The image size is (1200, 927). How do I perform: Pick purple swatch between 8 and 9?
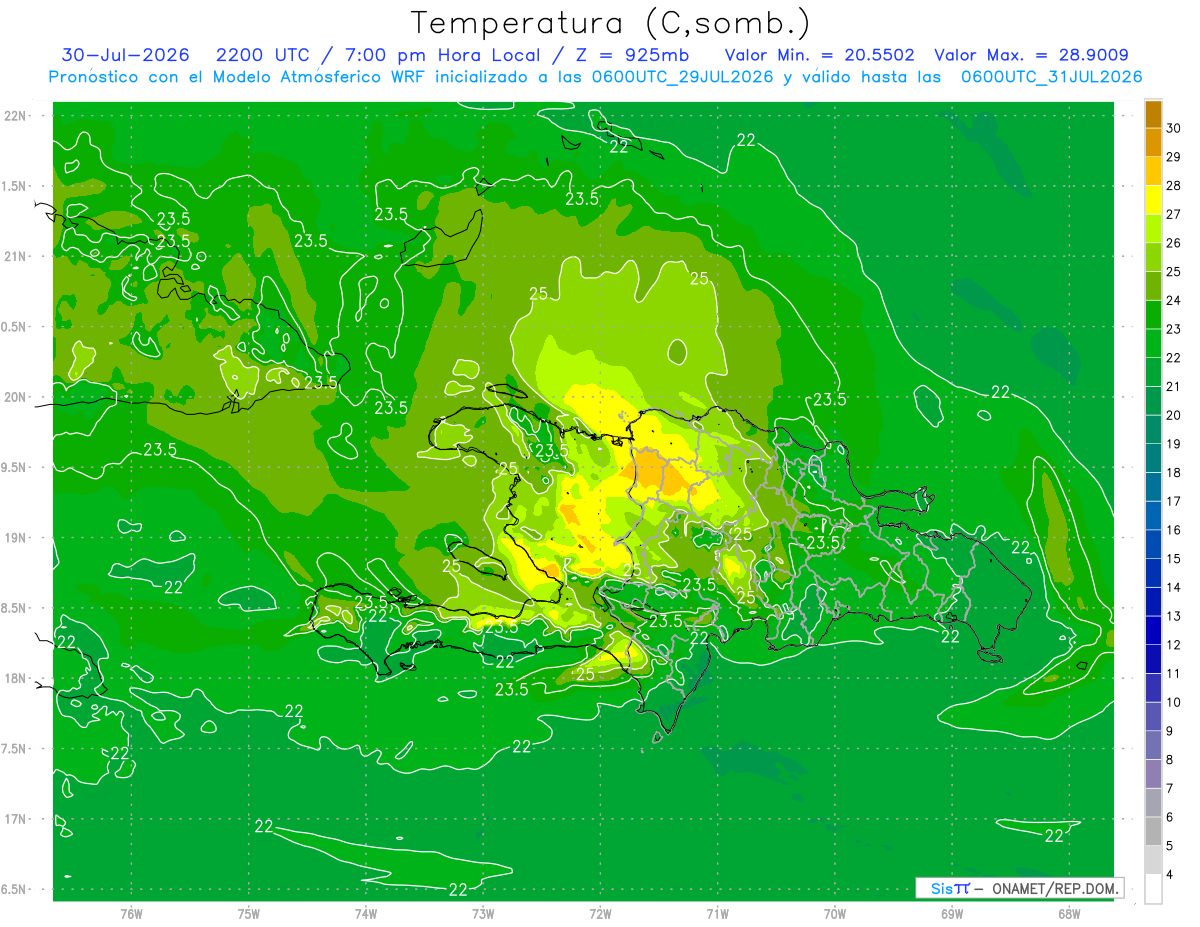pyautogui.click(x=1153, y=745)
